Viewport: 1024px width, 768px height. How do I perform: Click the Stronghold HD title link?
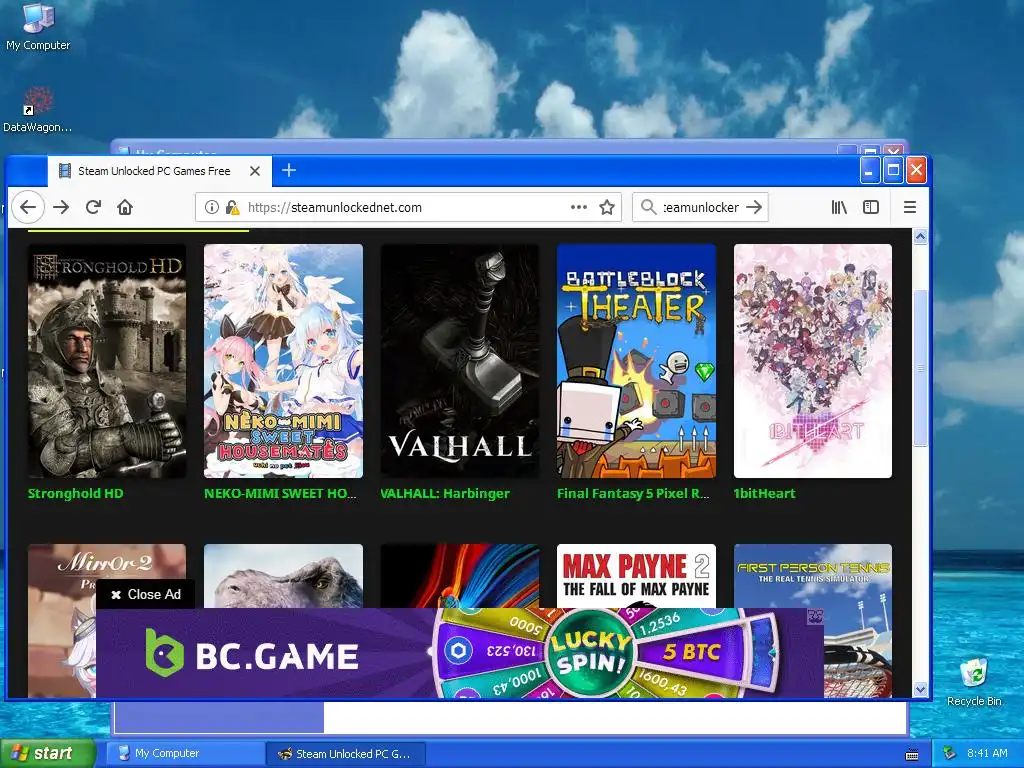point(75,494)
